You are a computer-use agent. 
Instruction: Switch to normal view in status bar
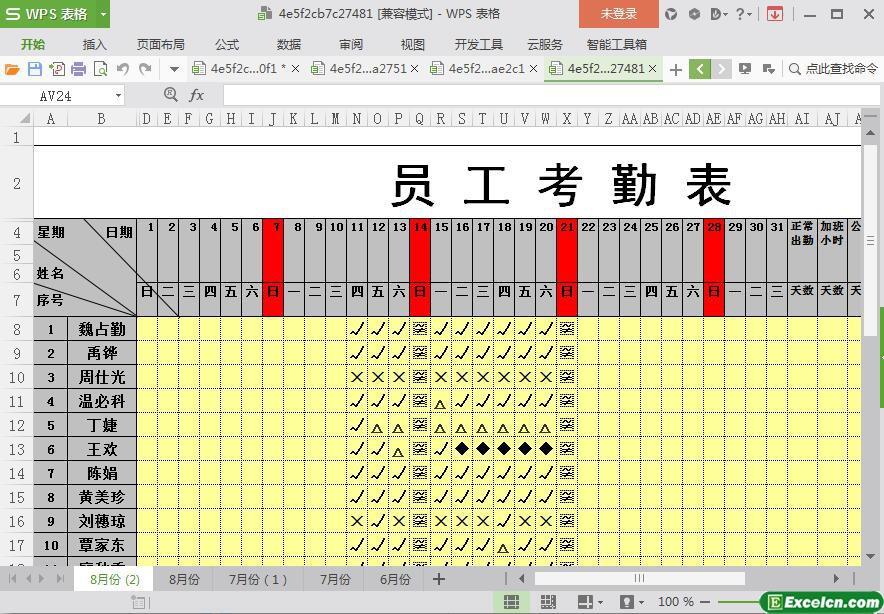pyautogui.click(x=511, y=602)
